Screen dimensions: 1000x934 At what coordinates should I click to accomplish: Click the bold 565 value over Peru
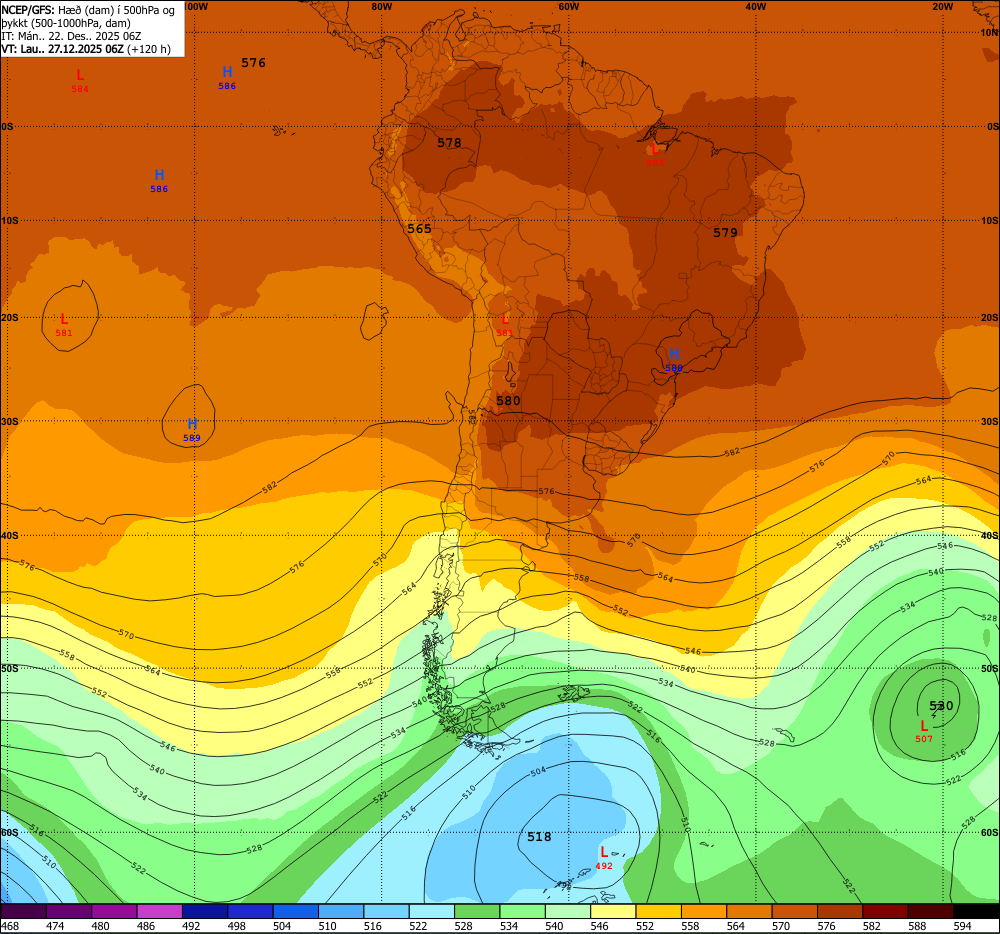(419, 228)
